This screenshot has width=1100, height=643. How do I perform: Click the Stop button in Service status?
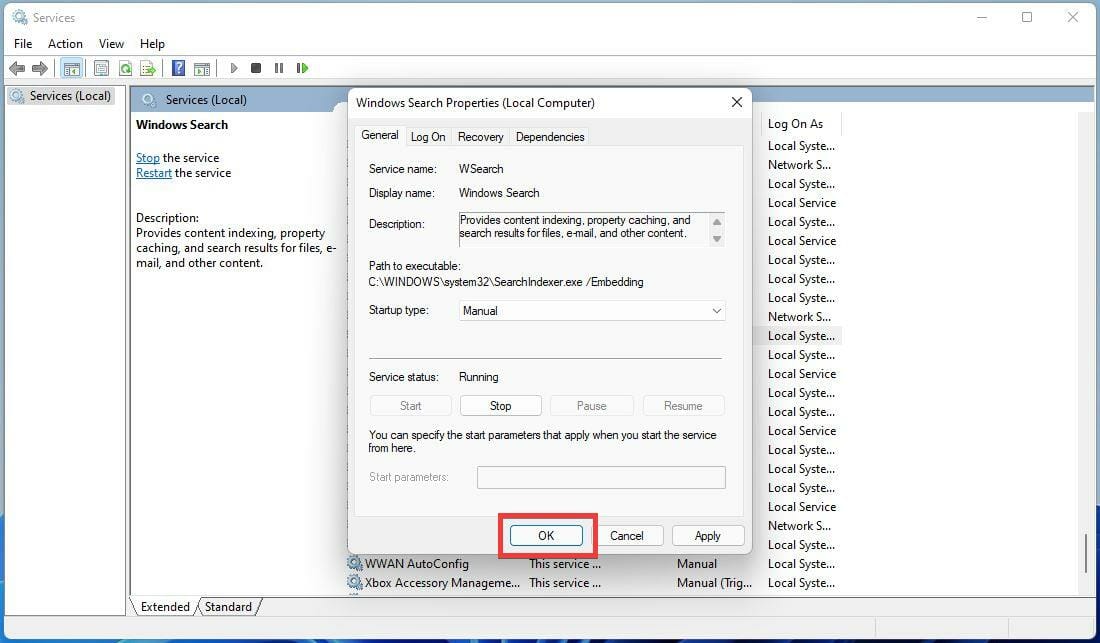[x=500, y=406]
